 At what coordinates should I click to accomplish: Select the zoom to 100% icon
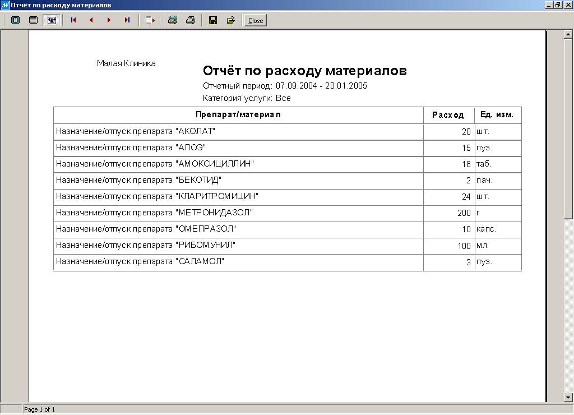click(33, 20)
